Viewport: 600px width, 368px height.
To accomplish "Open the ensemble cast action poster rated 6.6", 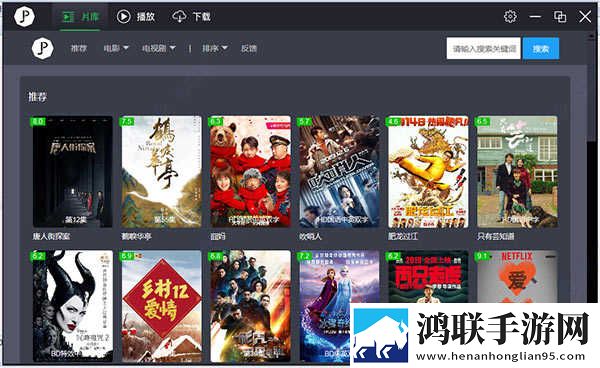I will tap(250, 306).
